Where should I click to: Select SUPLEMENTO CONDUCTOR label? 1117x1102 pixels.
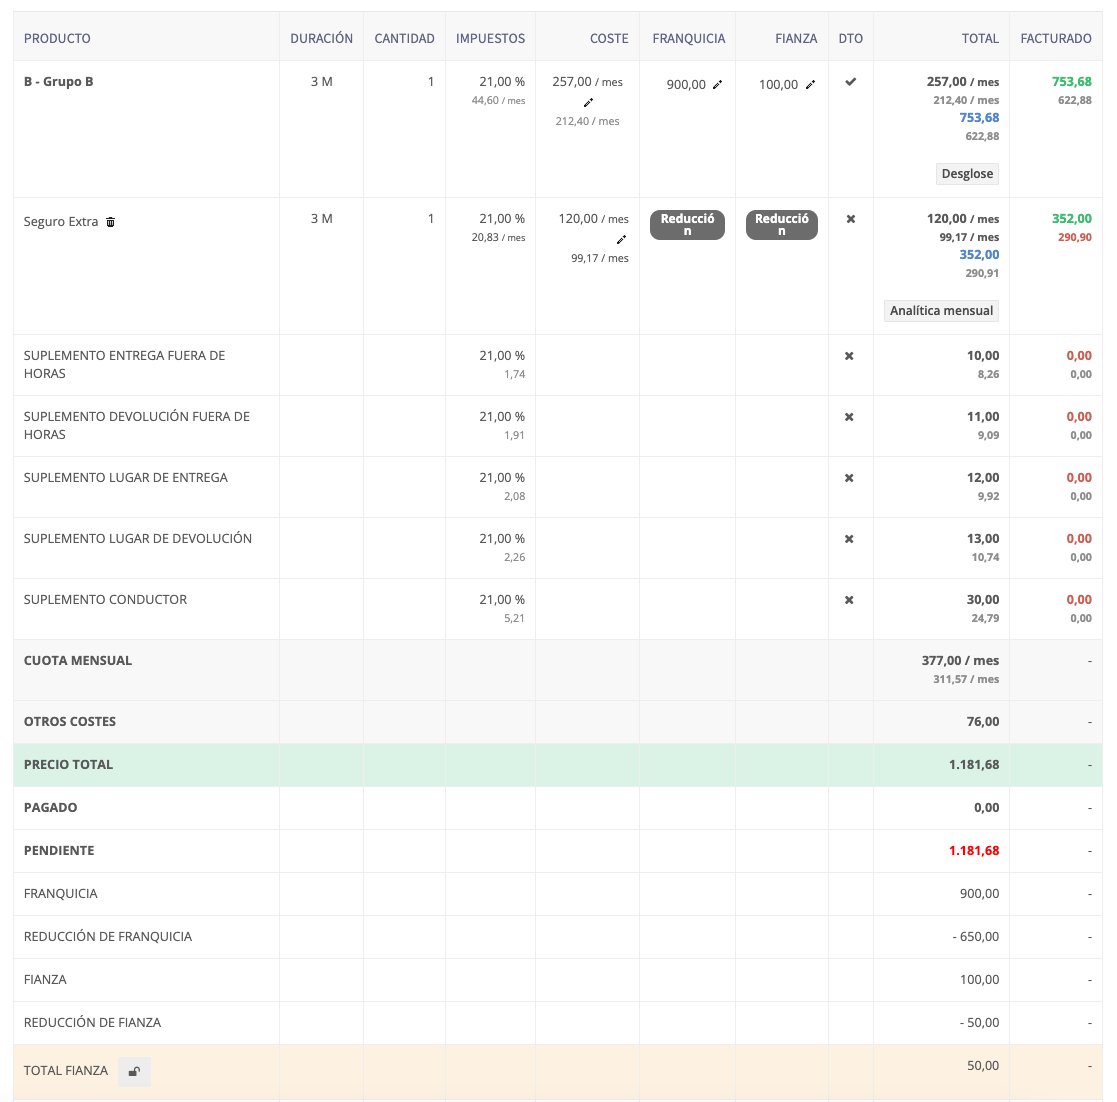(x=105, y=599)
